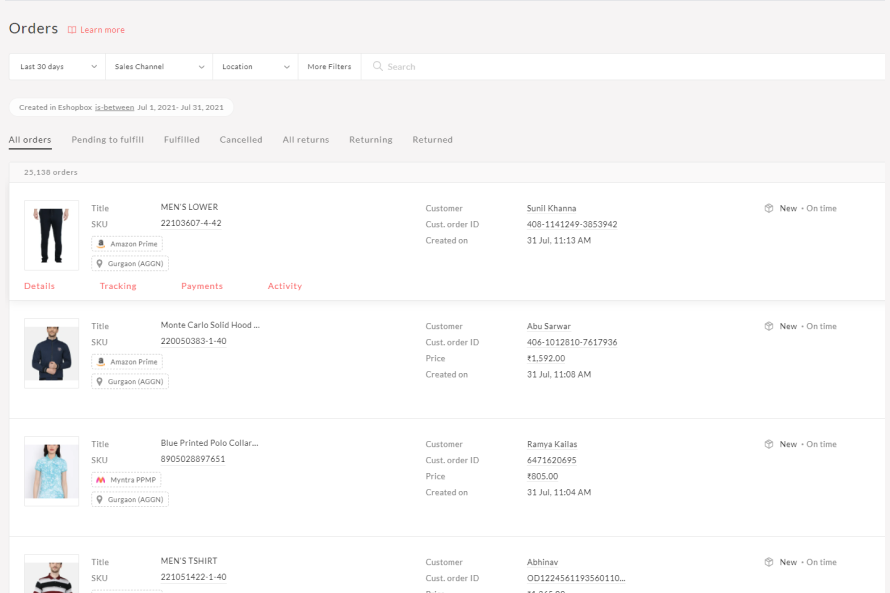The width and height of the screenshot is (890, 593).
Task: Click inside the Search input field
Action: [450, 66]
